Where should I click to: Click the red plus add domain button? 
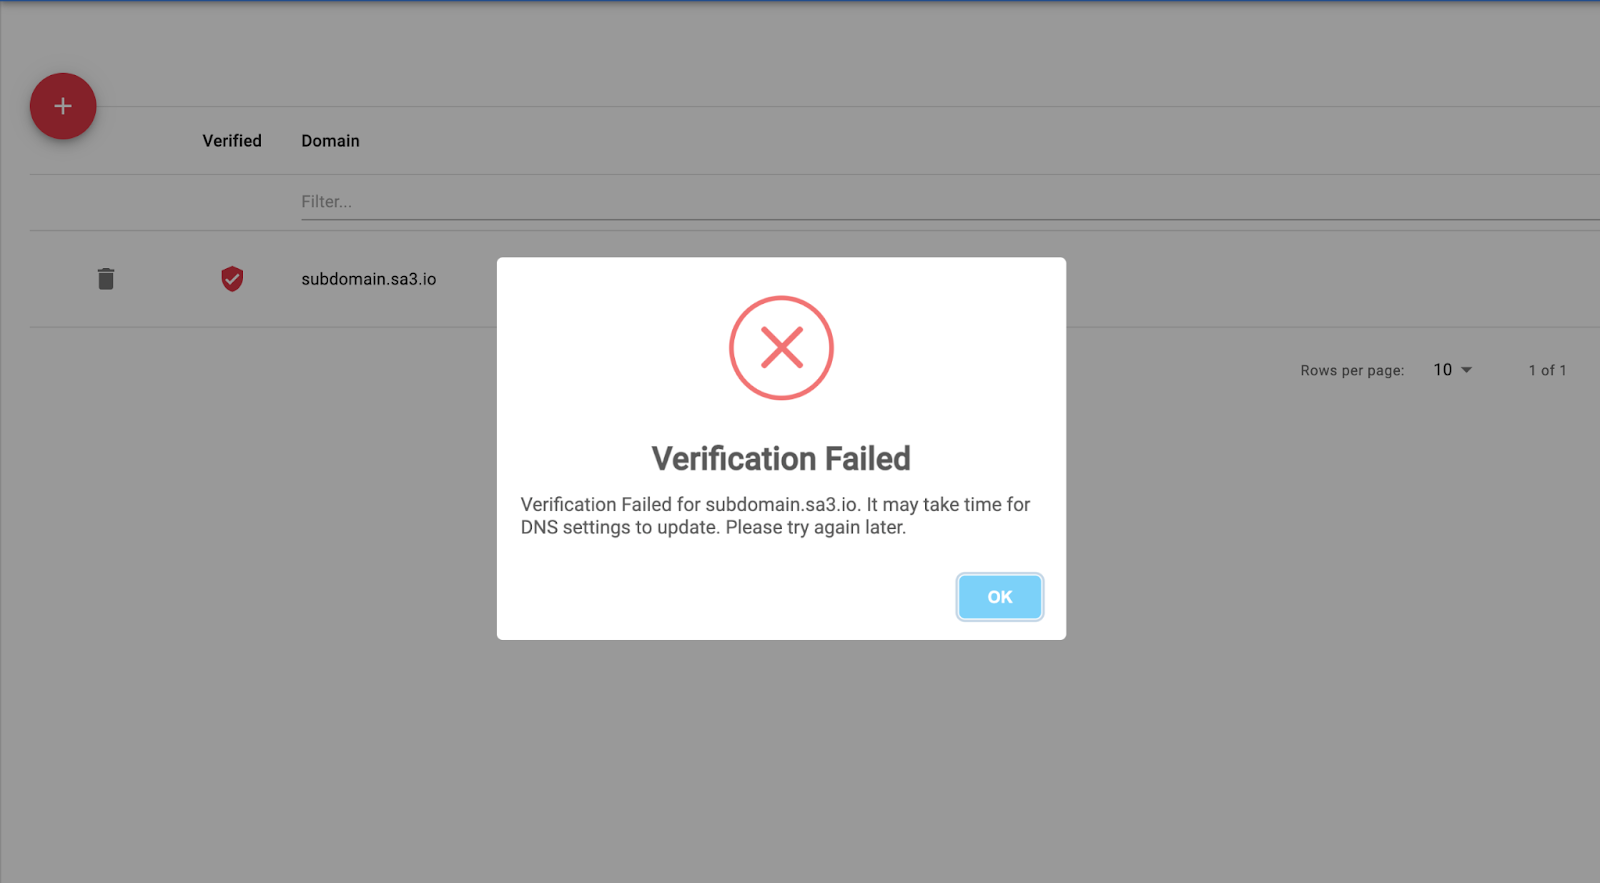[x=63, y=106]
